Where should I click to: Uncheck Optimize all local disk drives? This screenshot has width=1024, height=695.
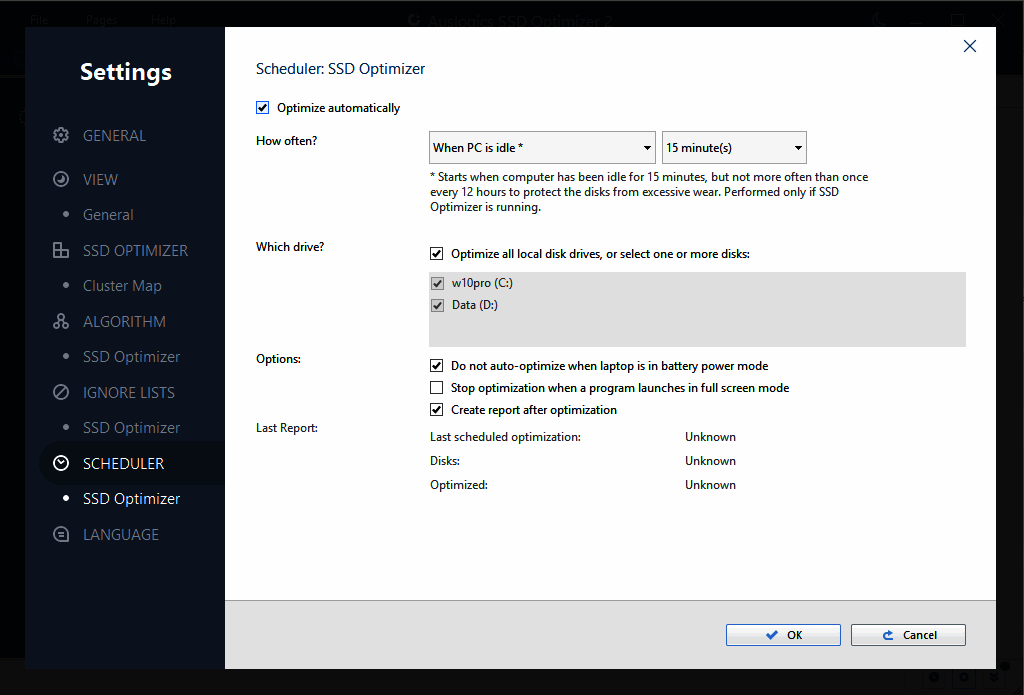437,254
